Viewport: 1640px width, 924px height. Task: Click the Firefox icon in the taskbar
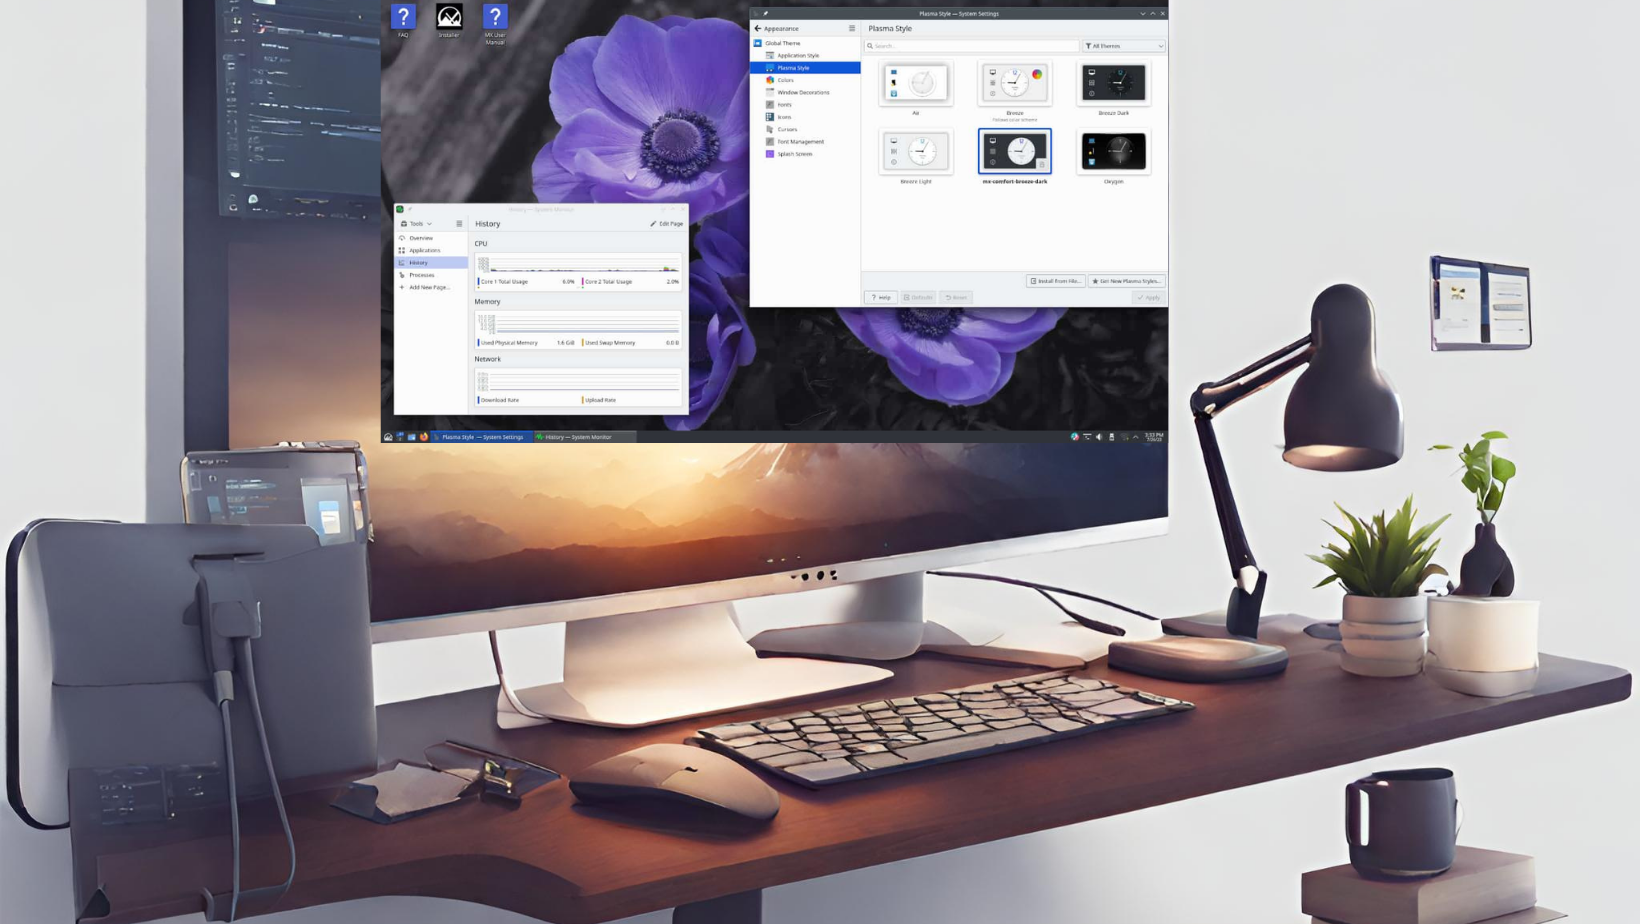424,437
